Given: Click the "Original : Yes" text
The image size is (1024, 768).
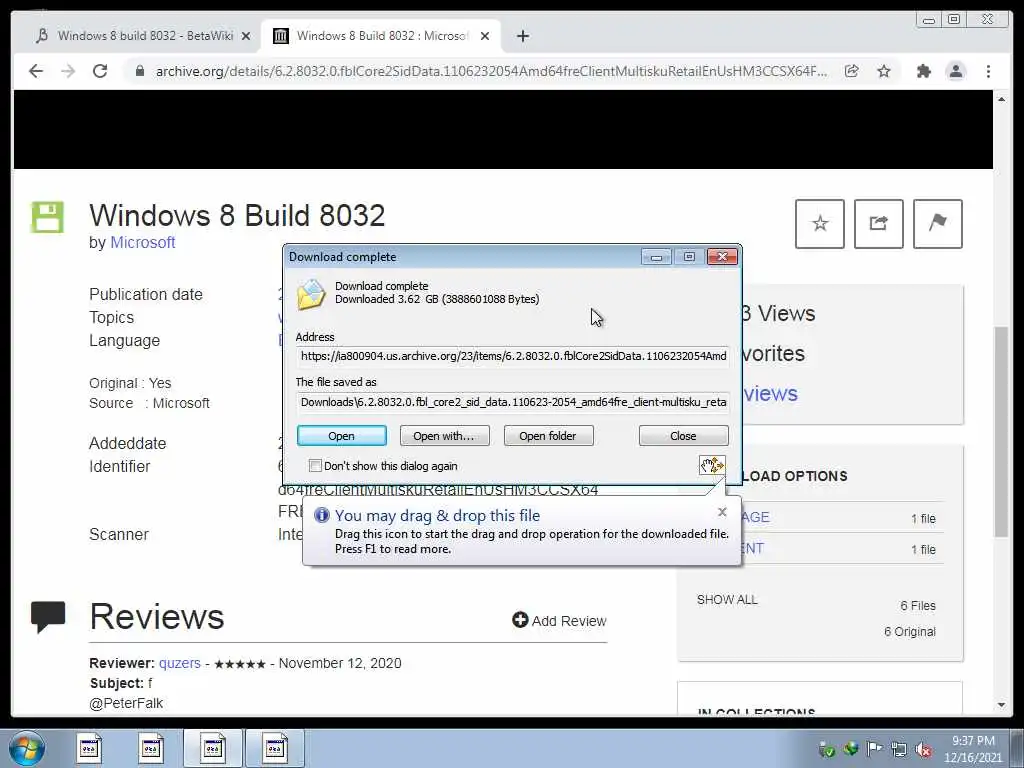Looking at the screenshot, I should tap(130, 383).
